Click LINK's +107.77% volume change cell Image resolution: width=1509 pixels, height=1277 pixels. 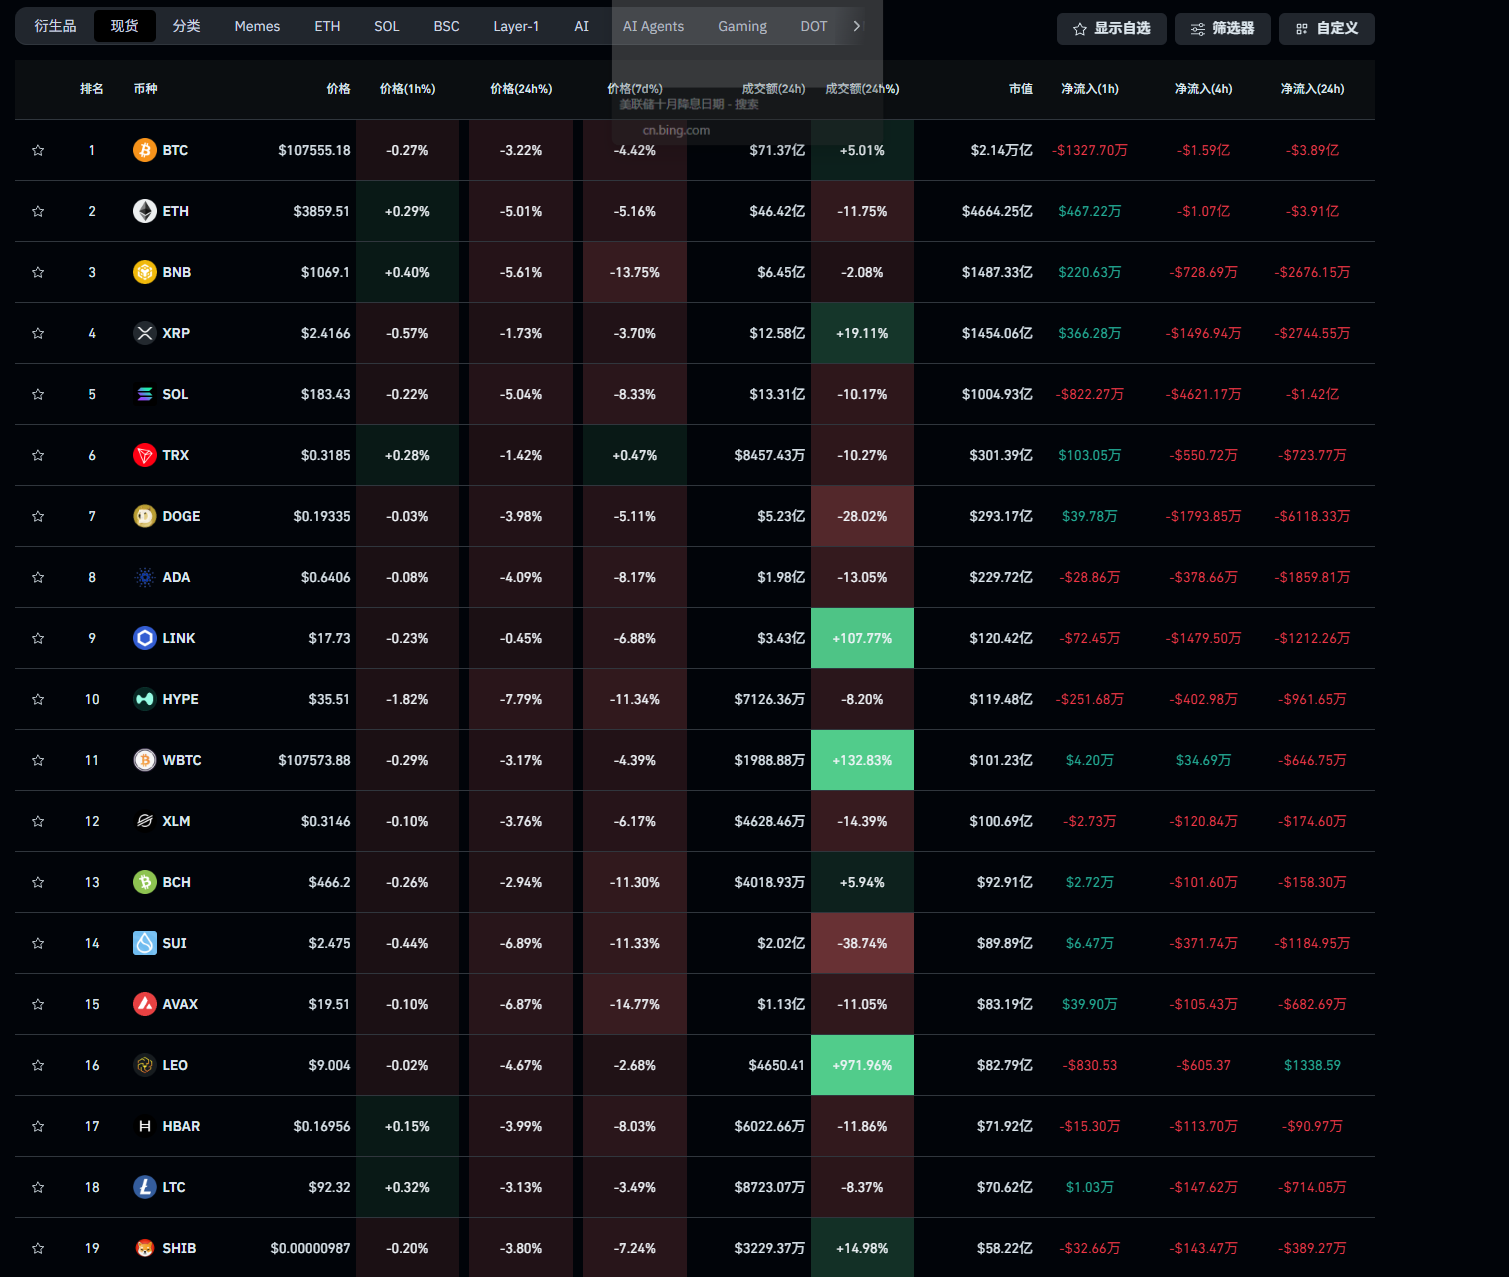pos(862,638)
